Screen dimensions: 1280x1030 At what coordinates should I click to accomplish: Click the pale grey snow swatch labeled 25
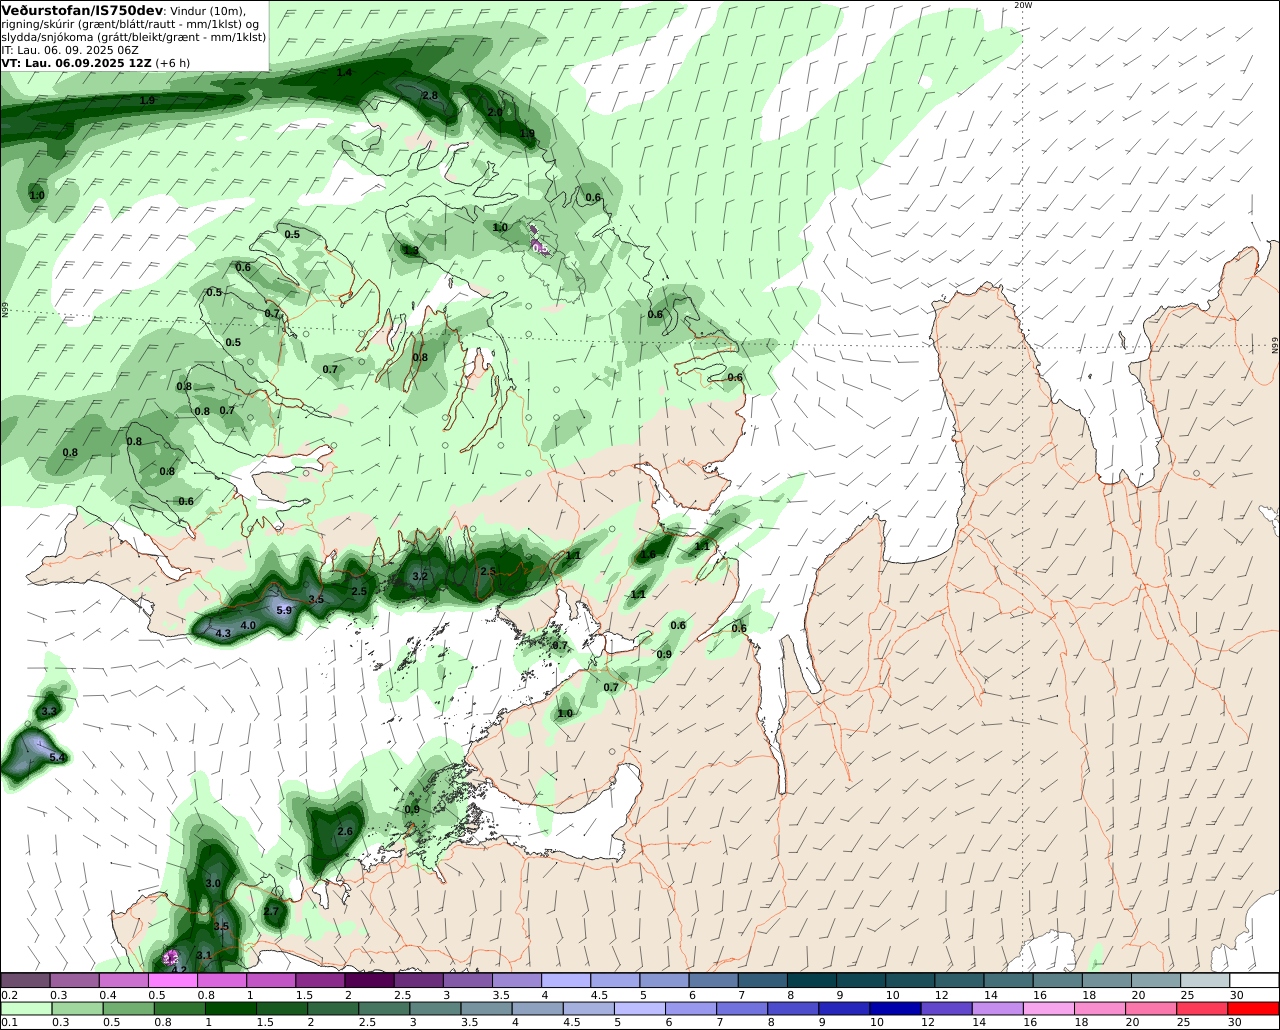click(1205, 981)
